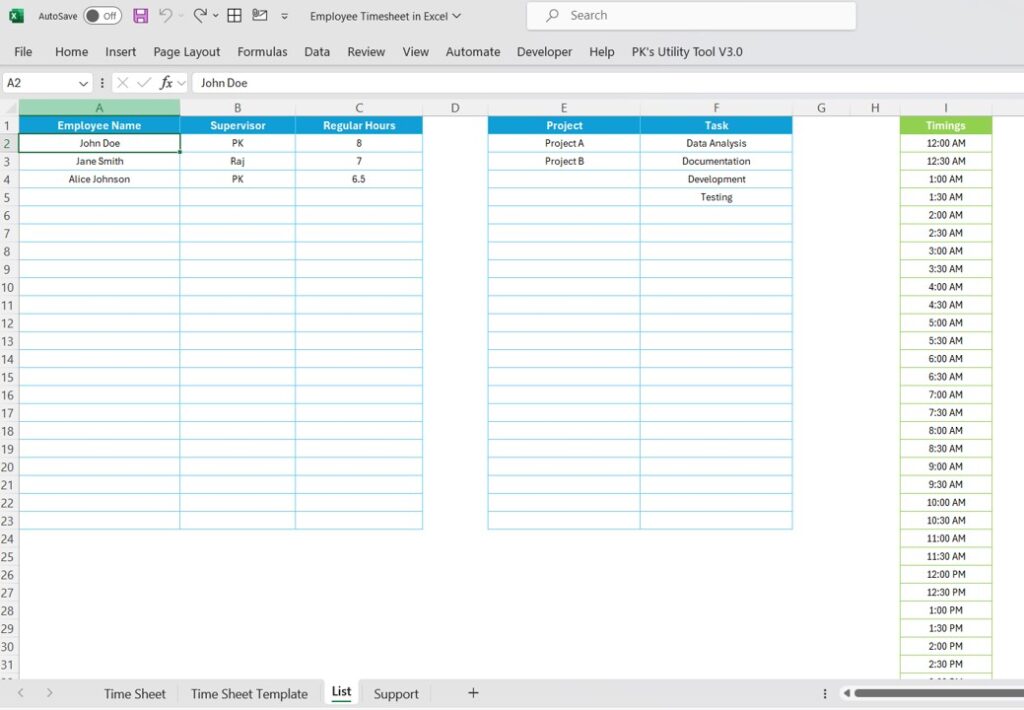
Task: Click the Undo icon
Action: pyautogui.click(x=166, y=15)
